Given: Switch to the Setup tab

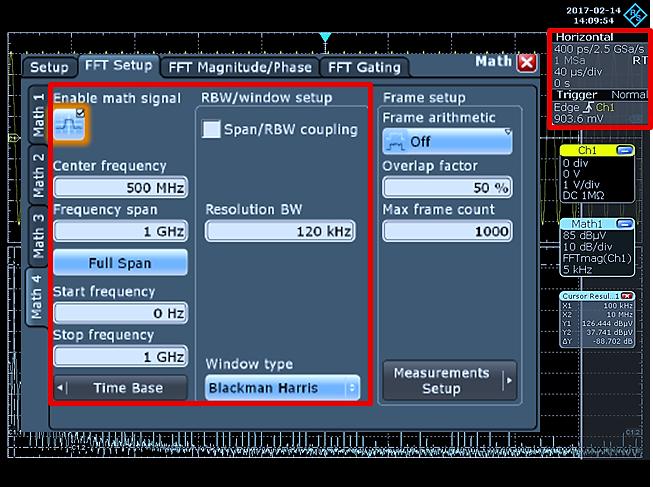Looking at the screenshot, I should (50, 67).
